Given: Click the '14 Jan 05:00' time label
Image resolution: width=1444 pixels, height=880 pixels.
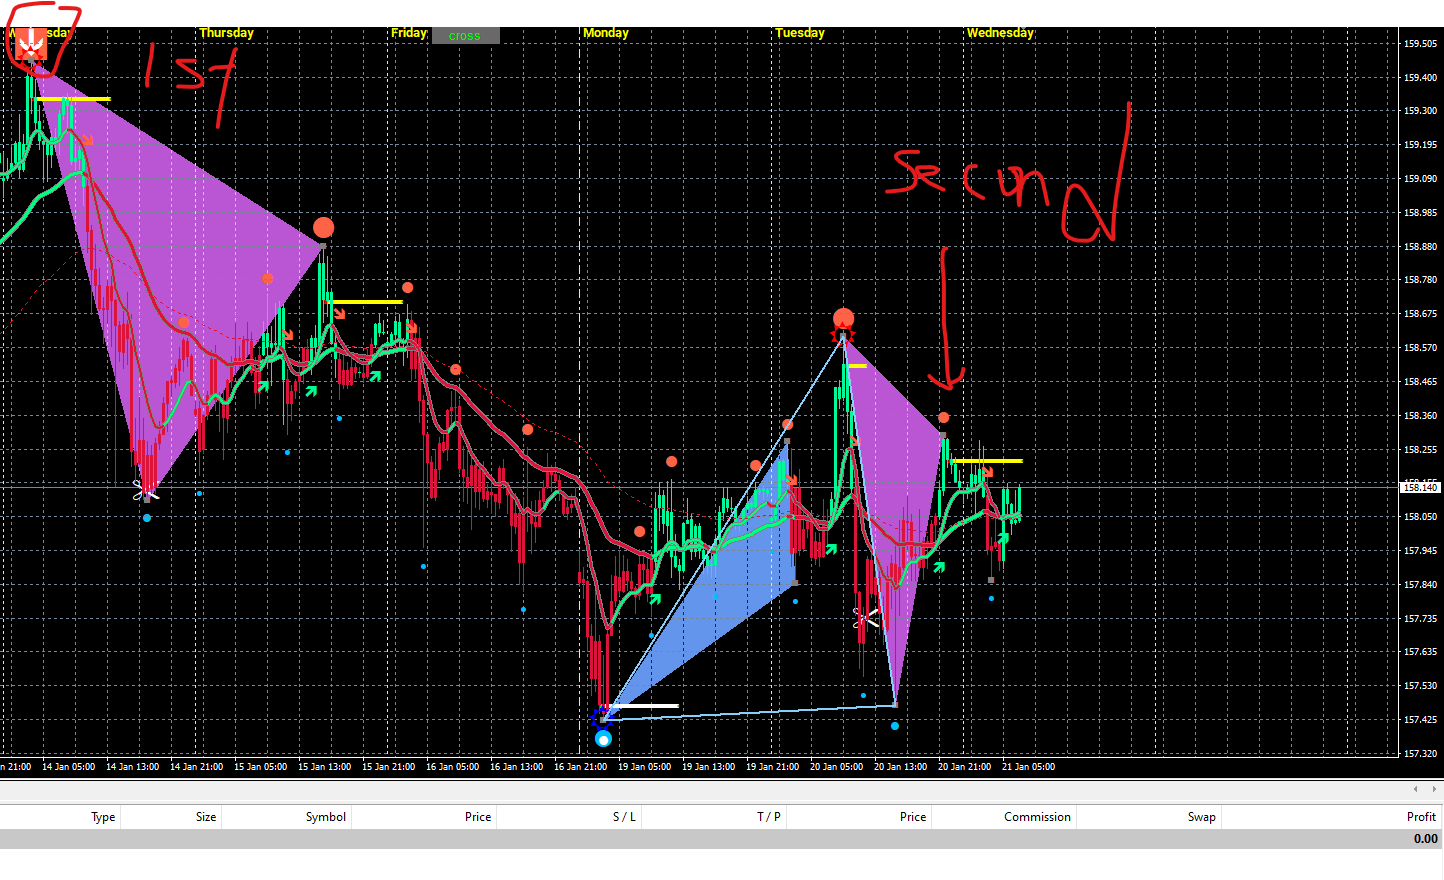Looking at the screenshot, I should (x=69, y=767).
